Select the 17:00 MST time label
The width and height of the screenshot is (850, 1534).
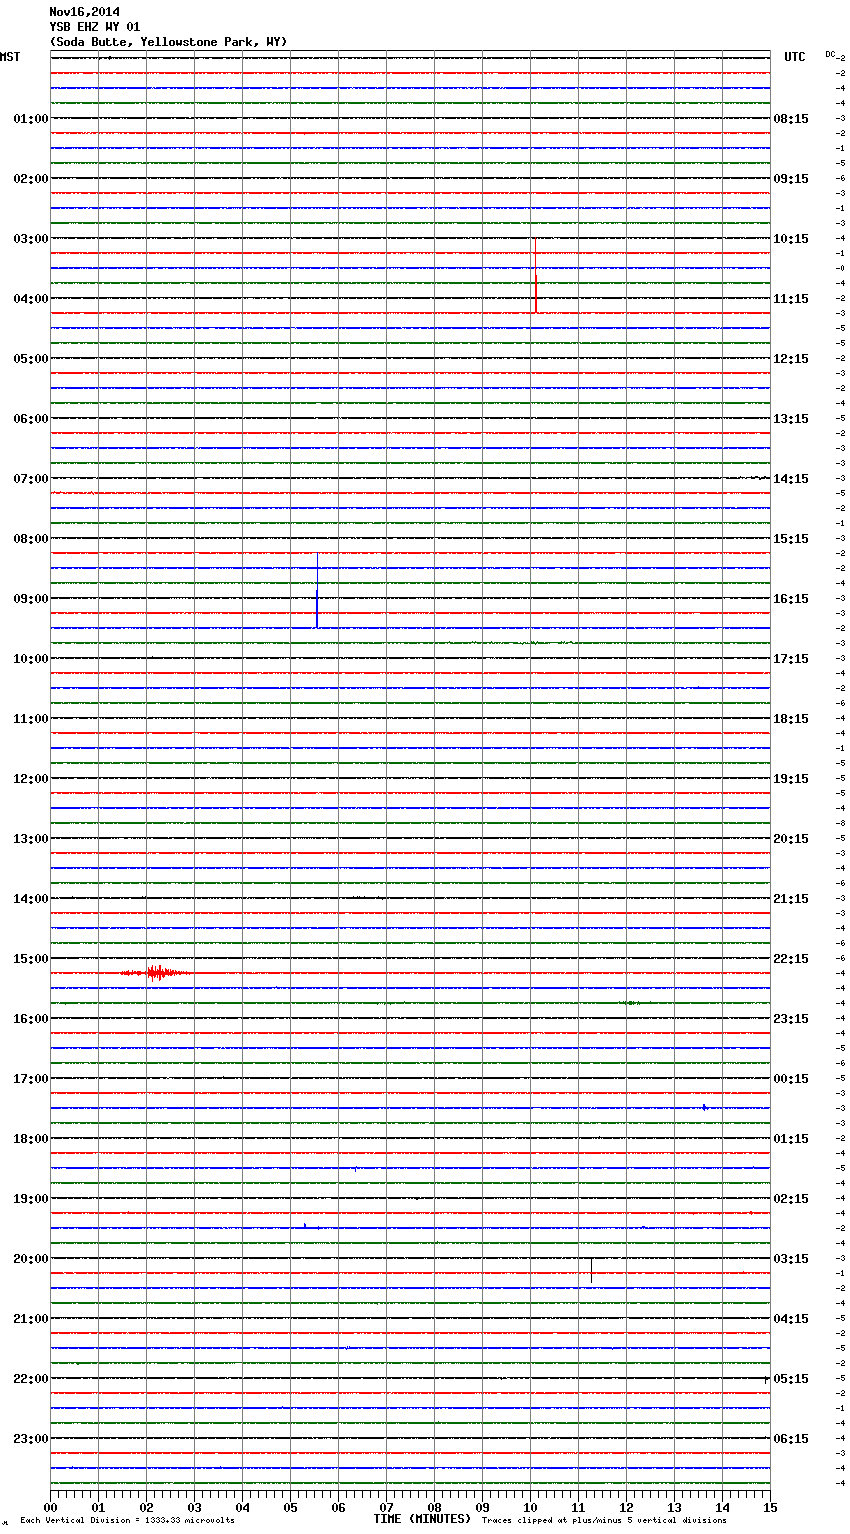click(x=31, y=1079)
